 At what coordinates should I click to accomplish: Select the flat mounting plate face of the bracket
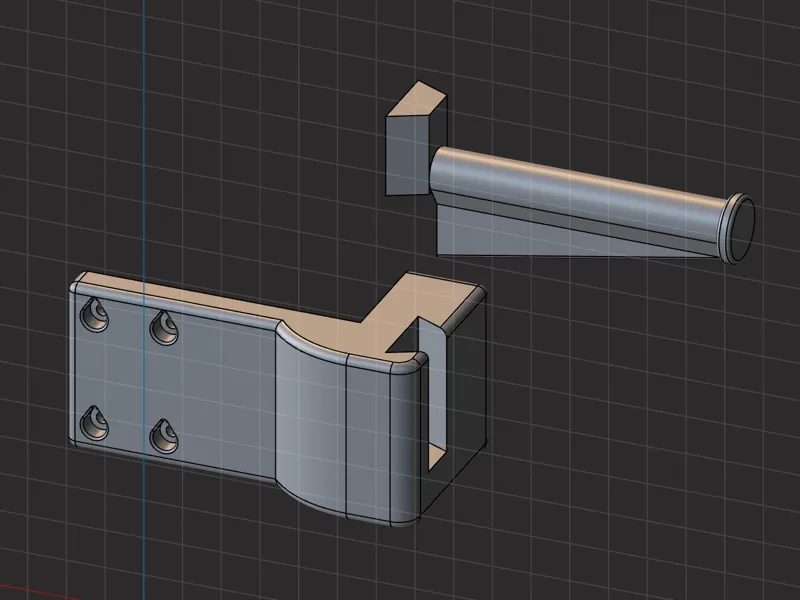pos(176,383)
